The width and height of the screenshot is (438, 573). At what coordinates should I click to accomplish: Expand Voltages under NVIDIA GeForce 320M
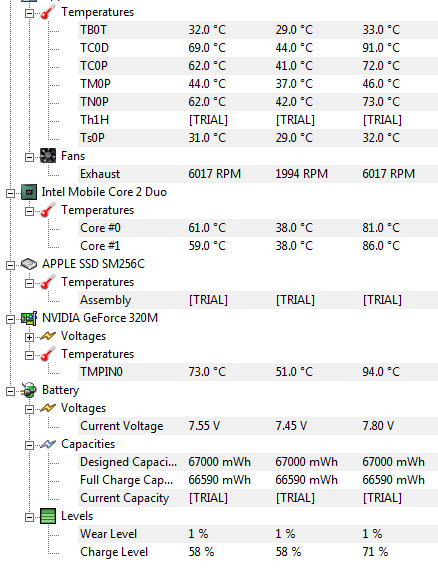(29, 337)
